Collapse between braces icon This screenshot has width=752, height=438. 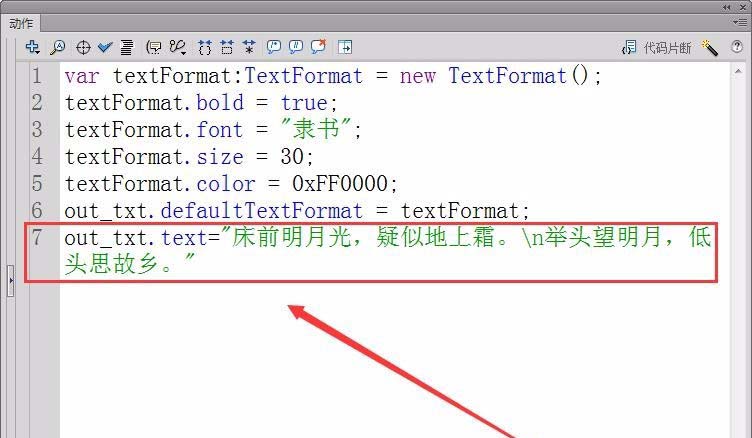(205, 47)
